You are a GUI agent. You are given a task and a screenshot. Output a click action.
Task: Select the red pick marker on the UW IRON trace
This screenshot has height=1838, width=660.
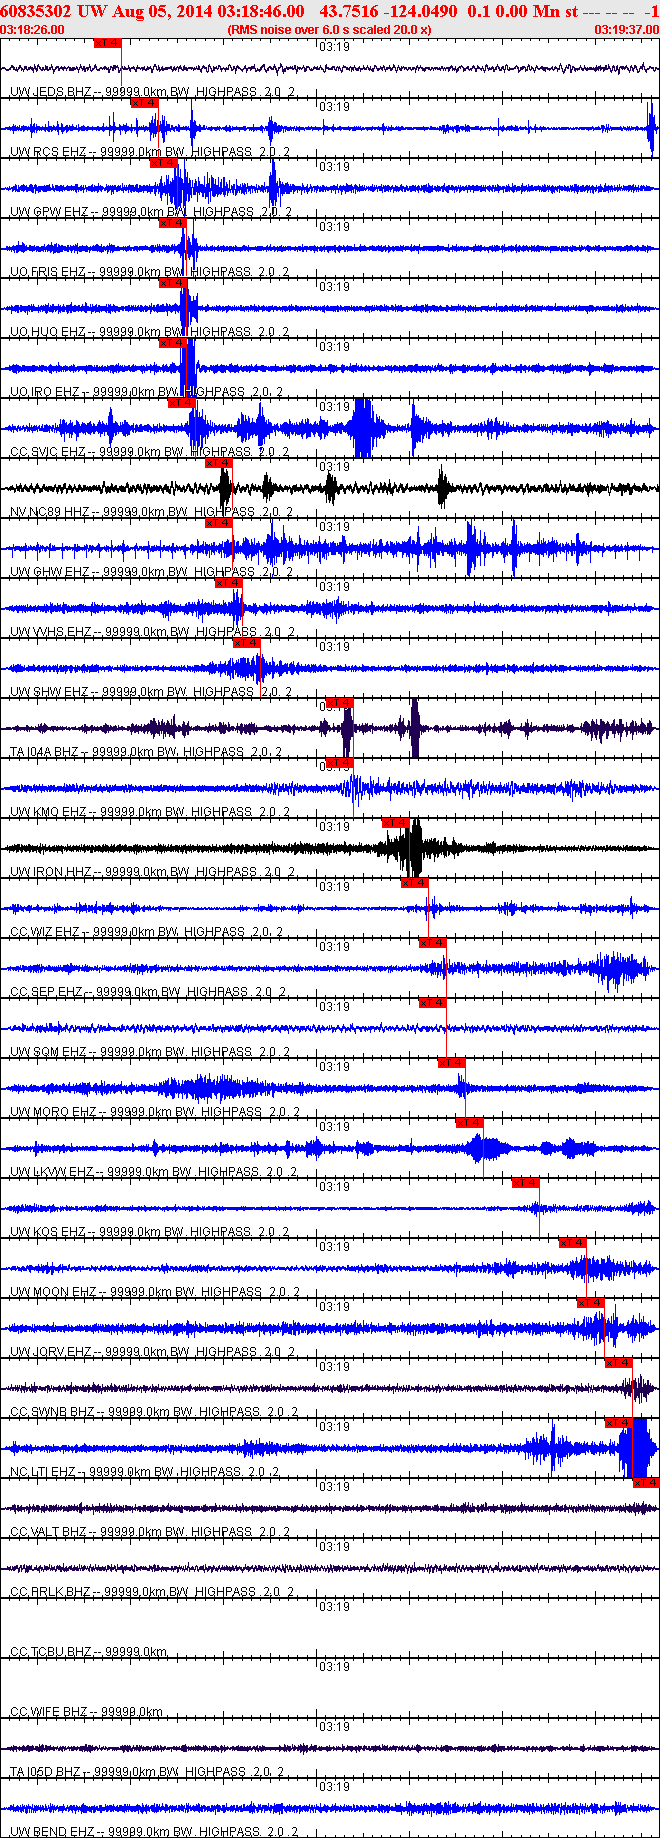(396, 823)
